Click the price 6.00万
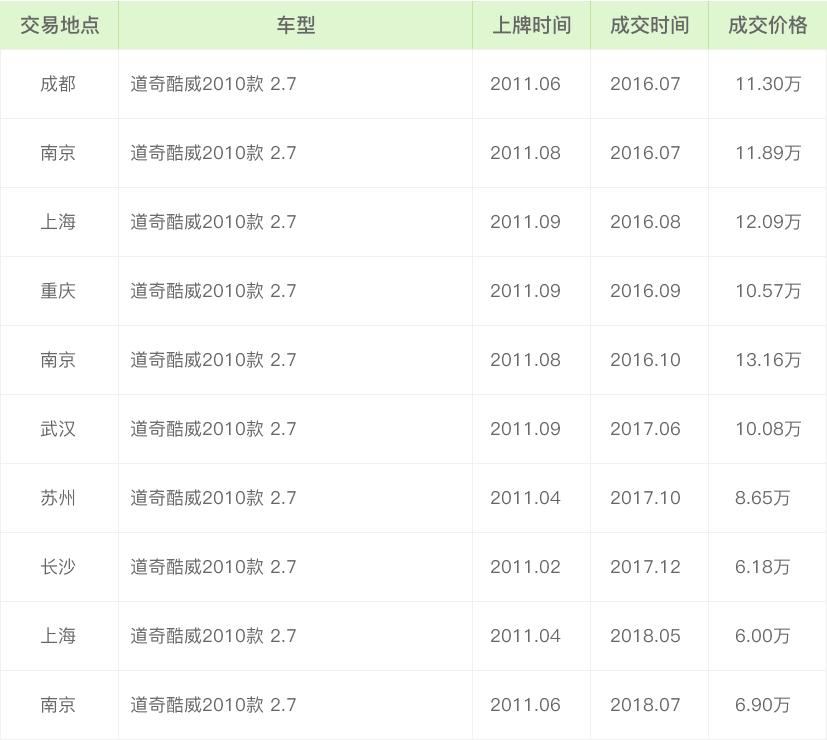Screen dimensions: 827x740 762,636
